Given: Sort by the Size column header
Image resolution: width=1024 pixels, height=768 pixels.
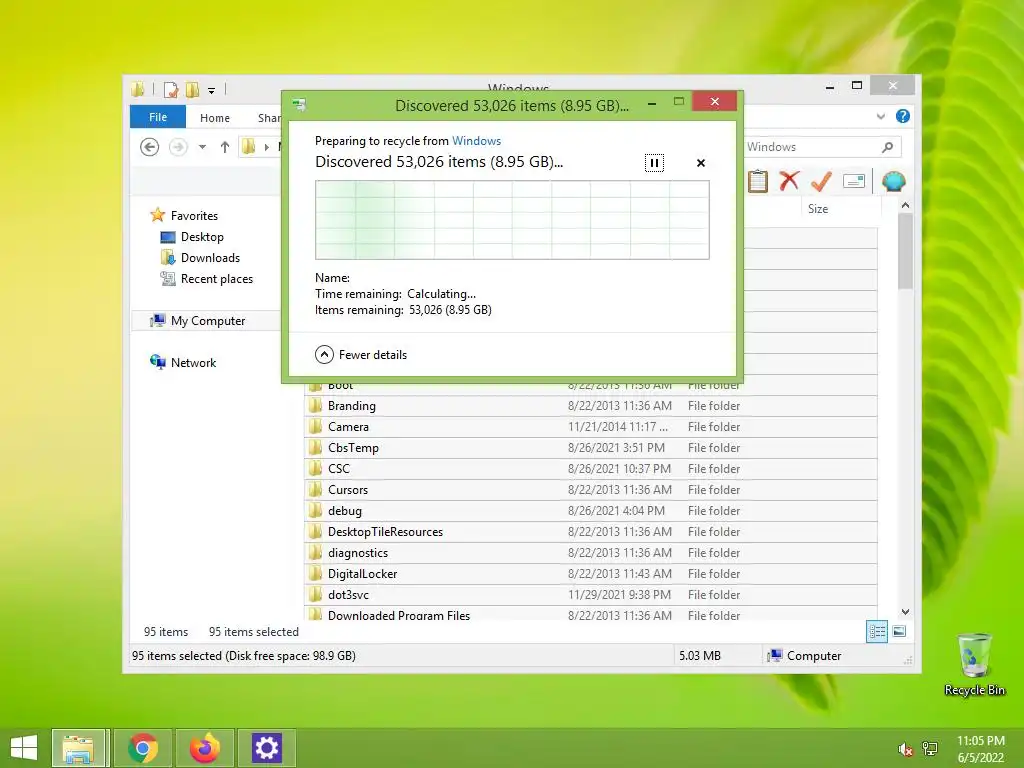Looking at the screenshot, I should pos(840,209).
